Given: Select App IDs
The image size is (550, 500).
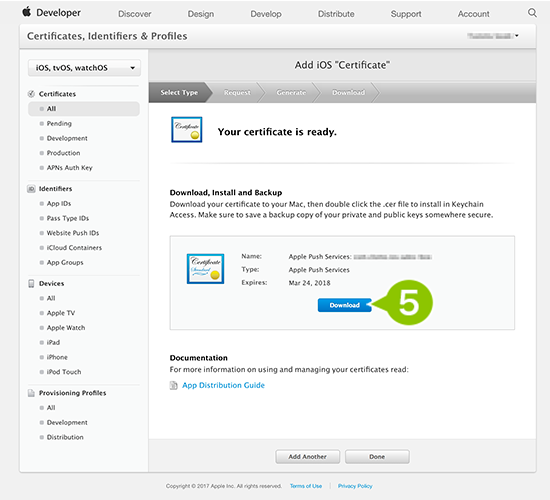Looking at the screenshot, I should coord(59,204).
